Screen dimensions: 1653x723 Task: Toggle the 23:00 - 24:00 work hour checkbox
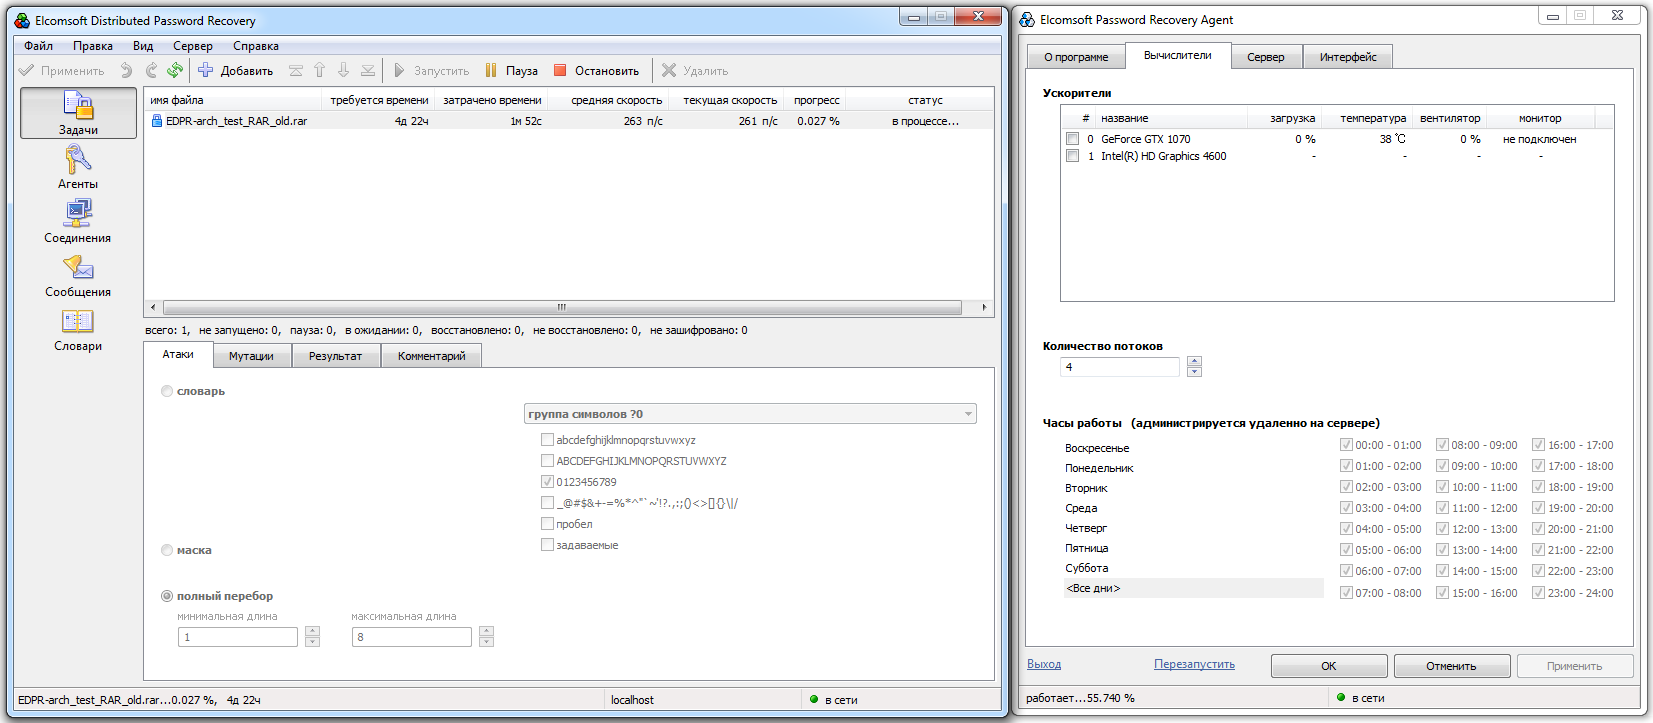1538,593
